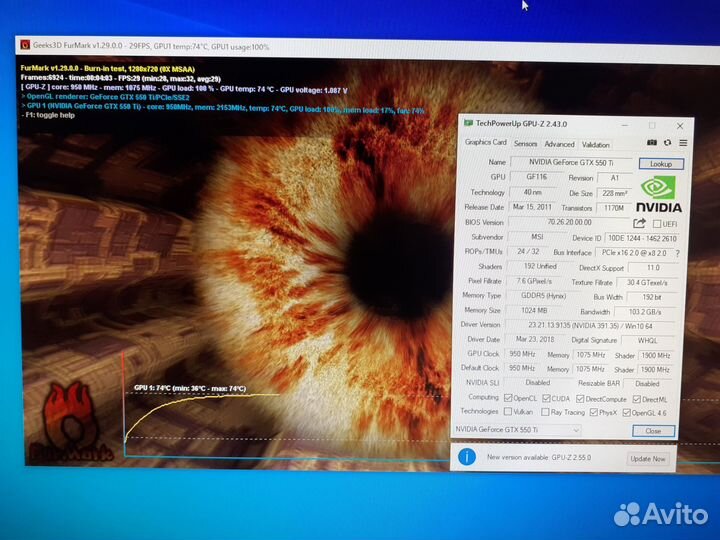This screenshot has height=540, width=720.
Task: Click the blue info icon in update bar
Action: point(467,457)
